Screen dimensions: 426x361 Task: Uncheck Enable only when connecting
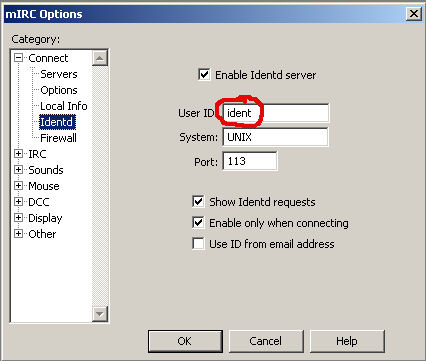coord(198,223)
